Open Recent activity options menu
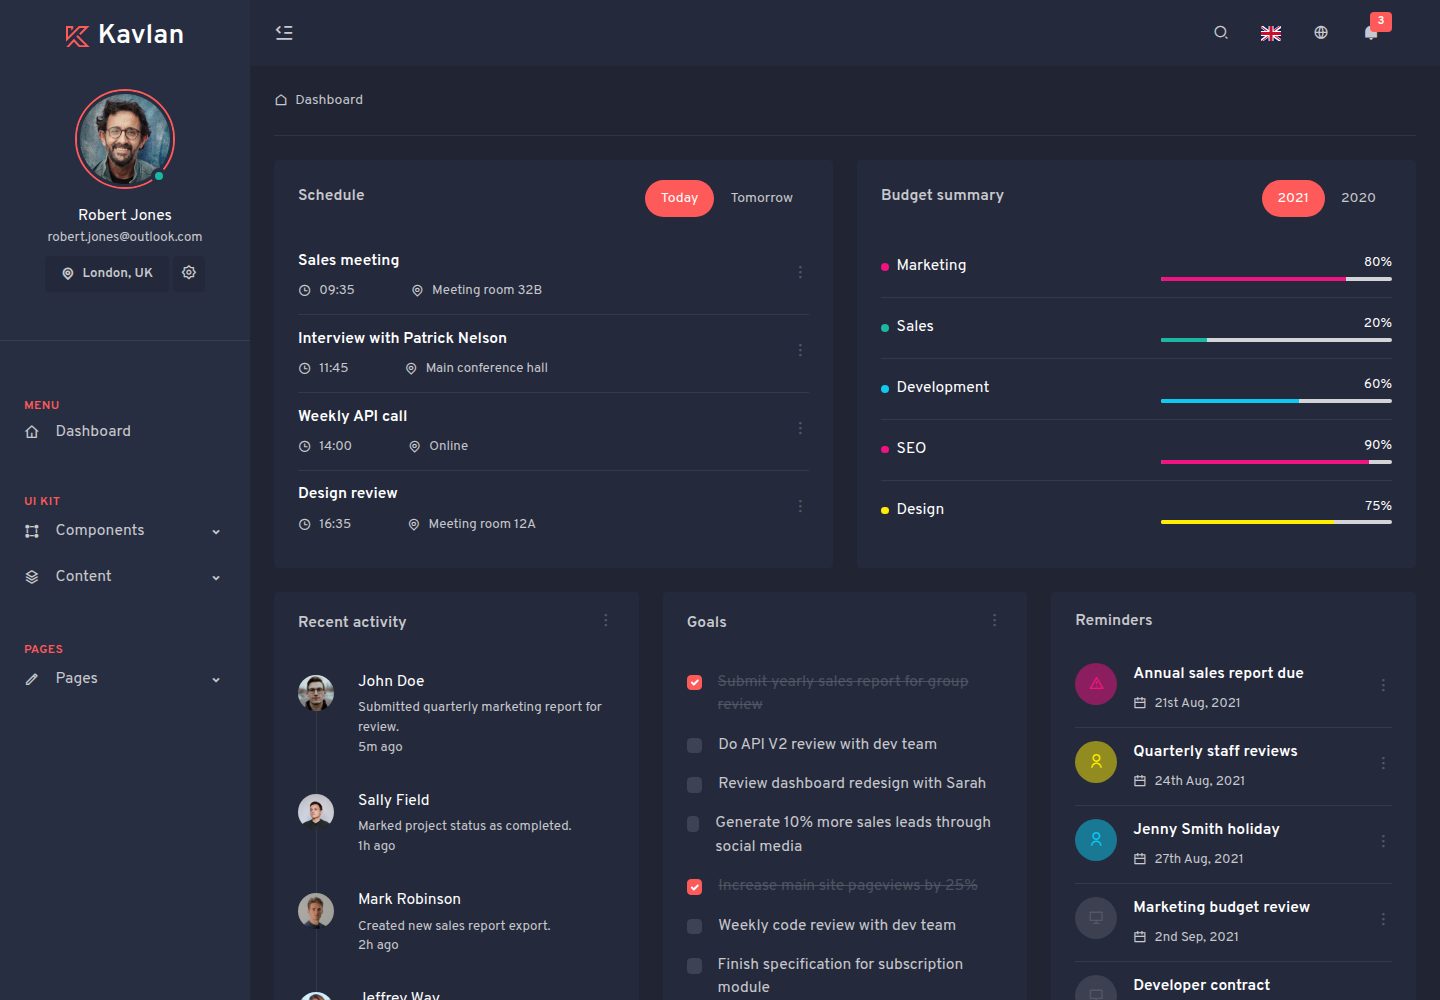Viewport: 1440px width, 1000px height. click(x=606, y=620)
